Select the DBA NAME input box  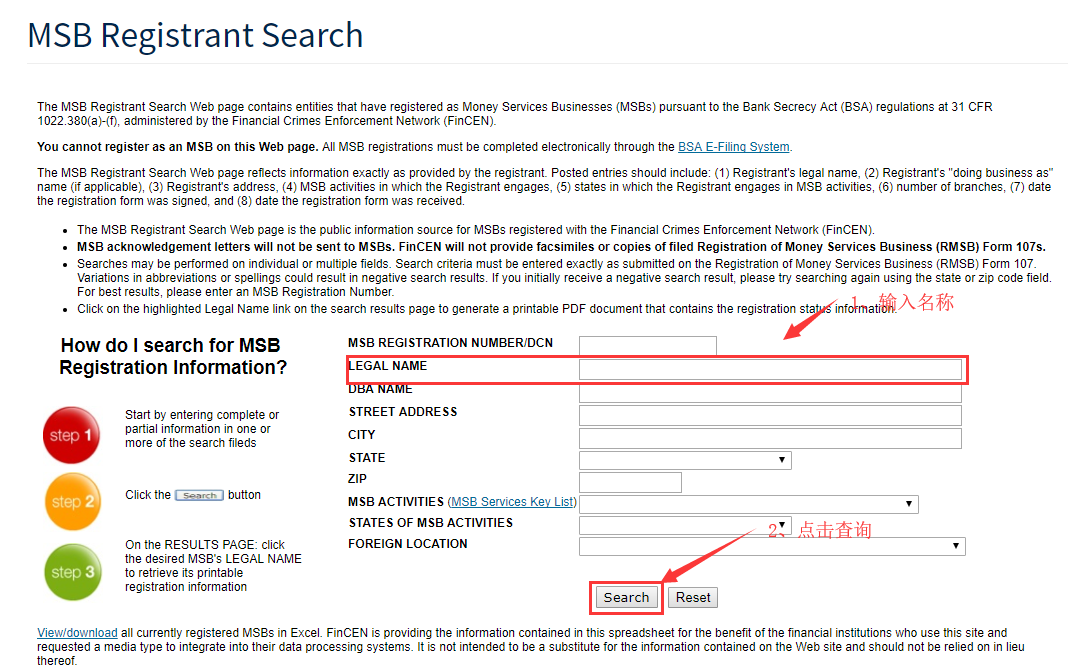click(x=769, y=392)
